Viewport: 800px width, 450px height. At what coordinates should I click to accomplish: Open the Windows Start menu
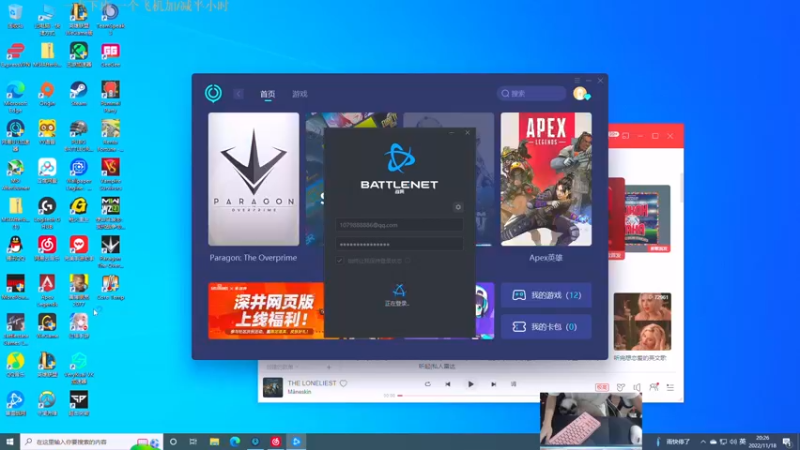(x=10, y=441)
